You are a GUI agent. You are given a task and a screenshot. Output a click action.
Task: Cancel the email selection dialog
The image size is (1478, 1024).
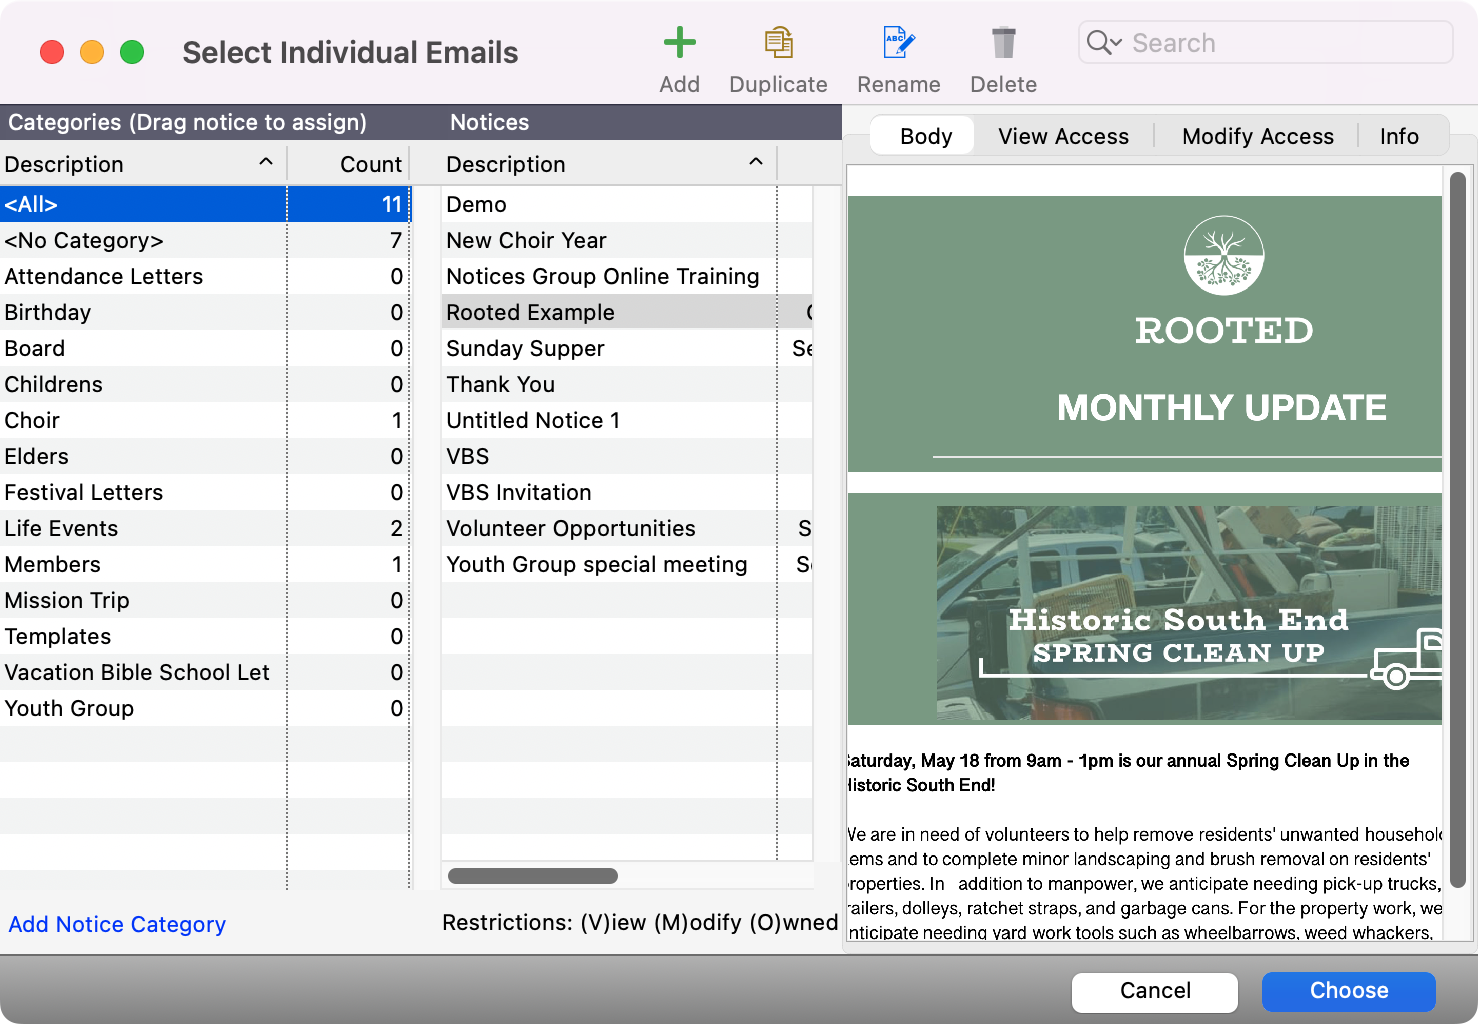point(1154,991)
